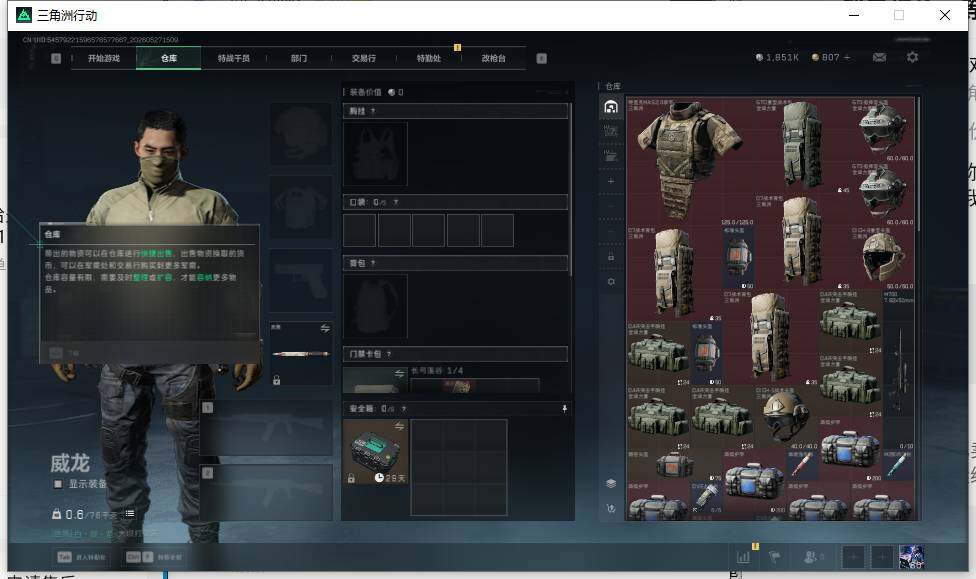Select the large heavy body armor item

690,161
